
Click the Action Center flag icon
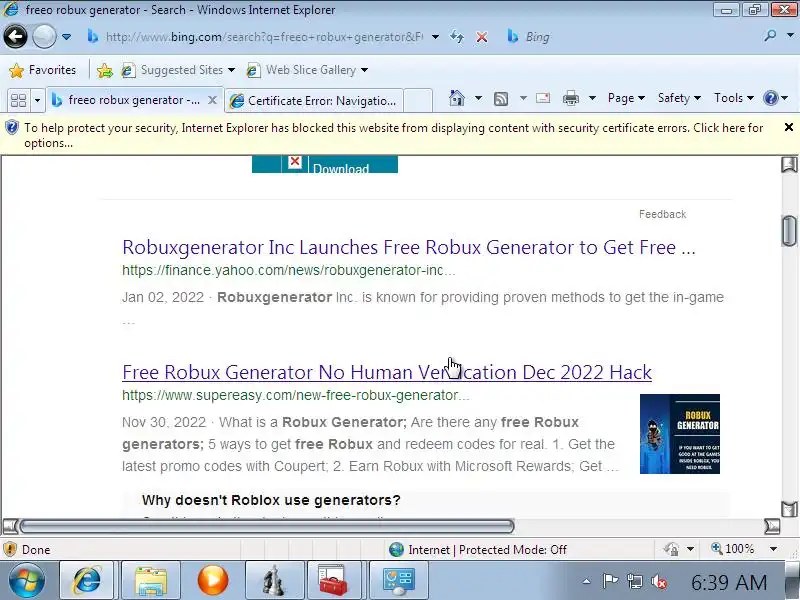[x=610, y=581]
